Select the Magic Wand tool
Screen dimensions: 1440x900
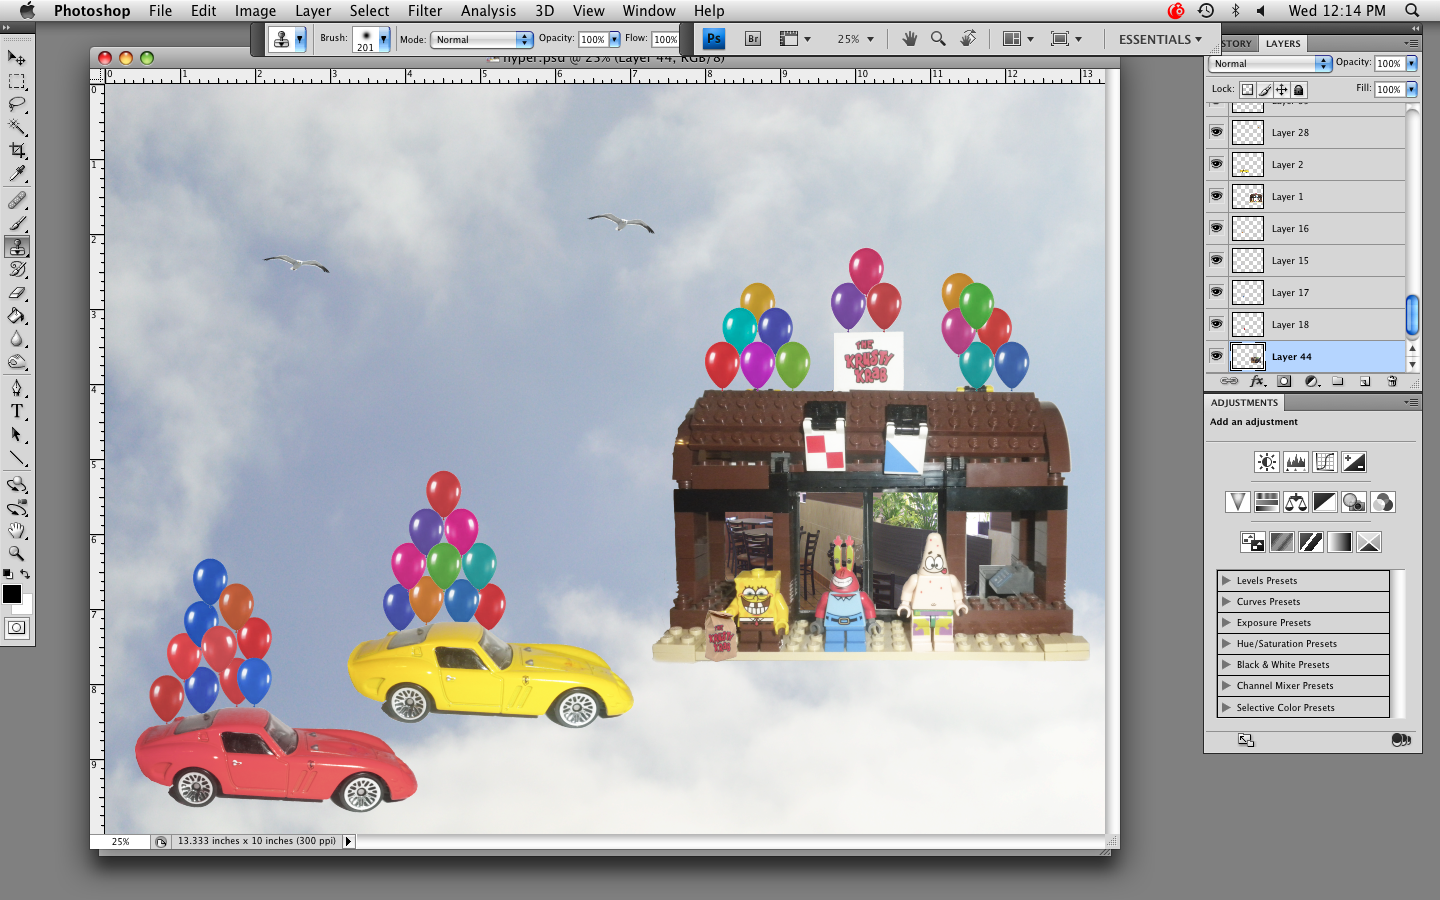(17, 127)
